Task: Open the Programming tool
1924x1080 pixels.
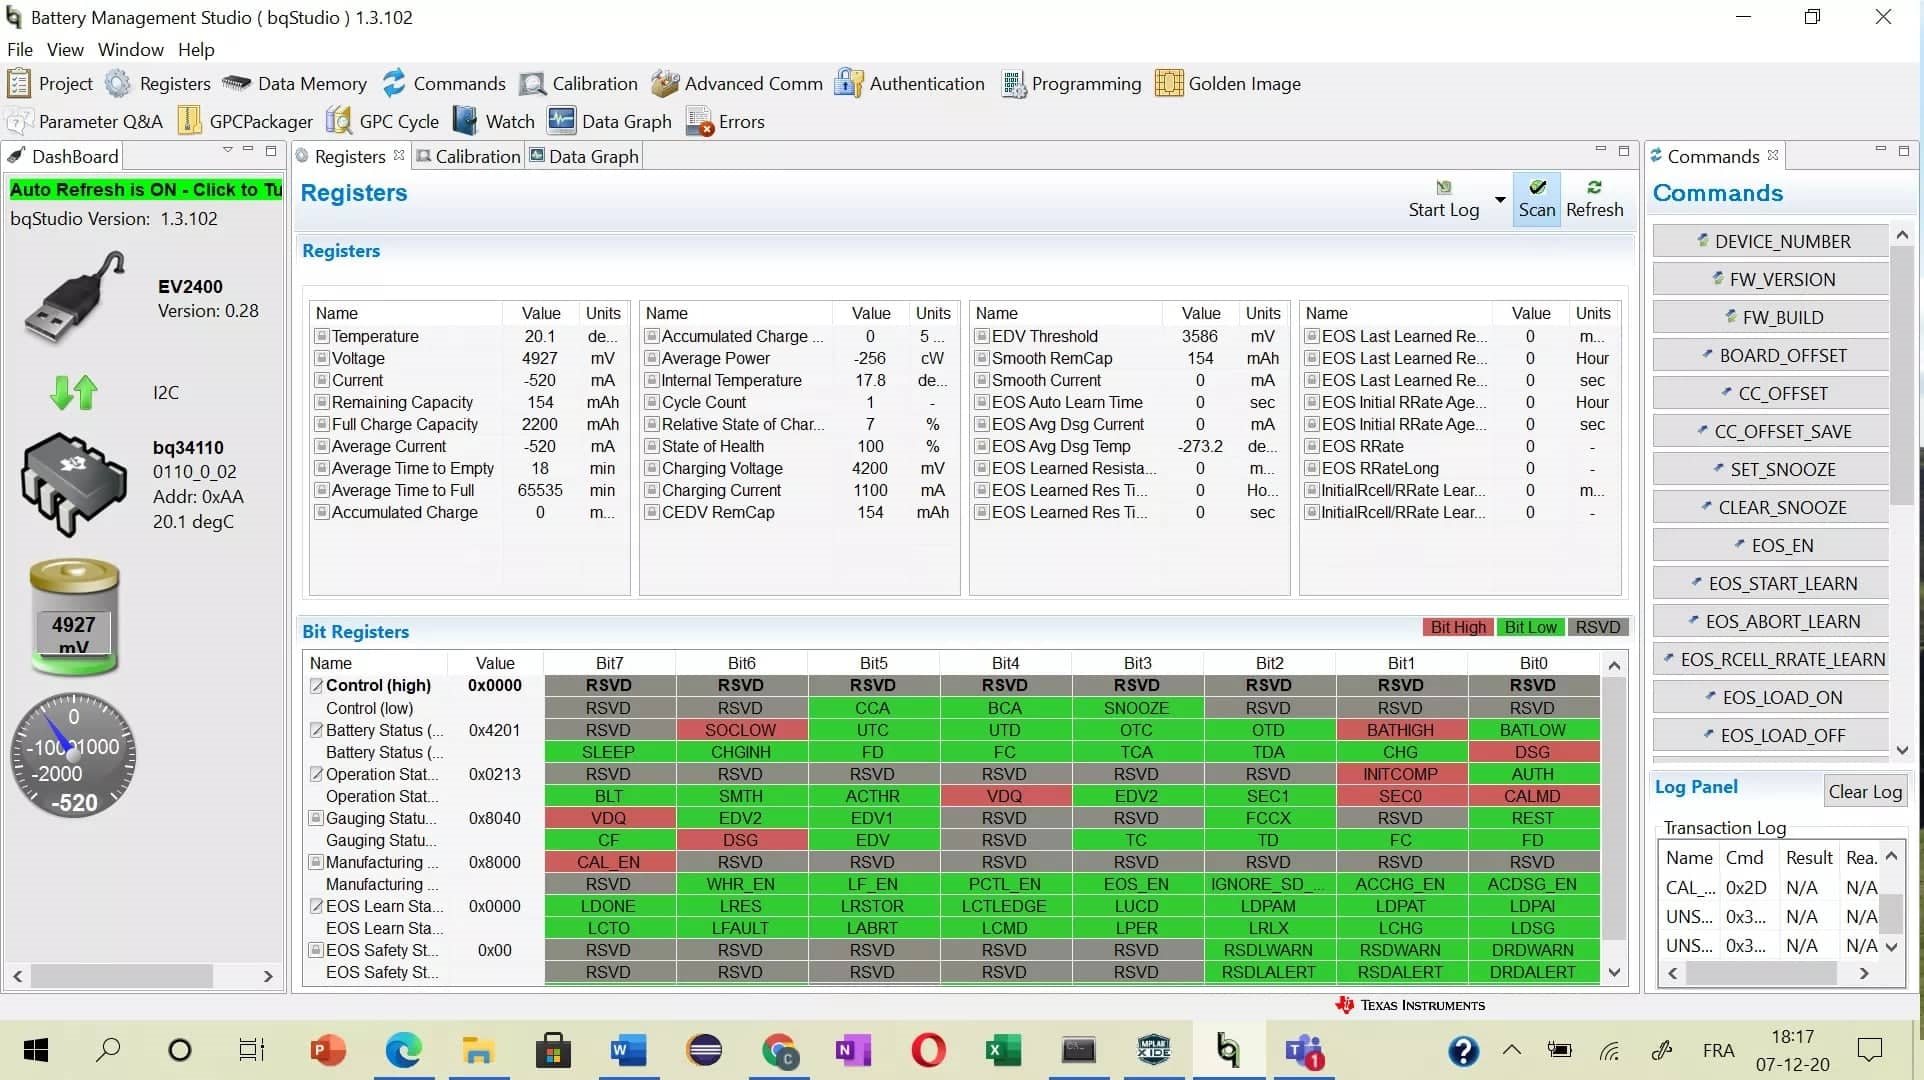Action: coord(1071,84)
